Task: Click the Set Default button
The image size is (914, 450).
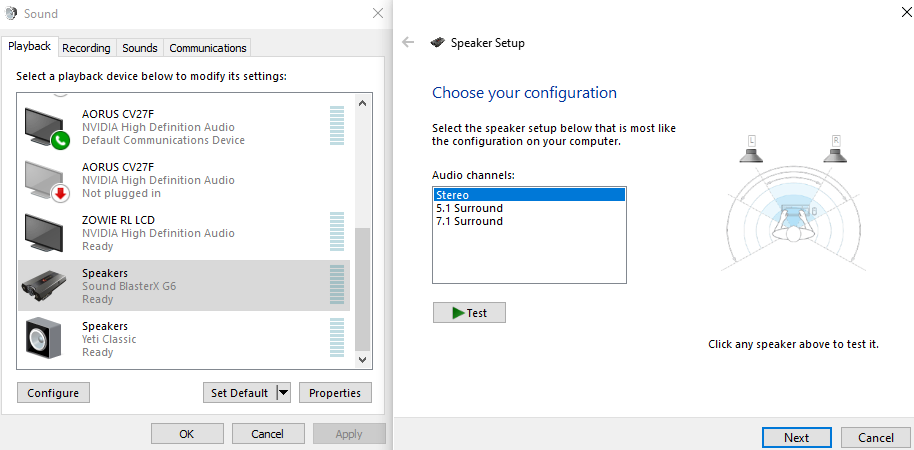Action: [x=240, y=393]
